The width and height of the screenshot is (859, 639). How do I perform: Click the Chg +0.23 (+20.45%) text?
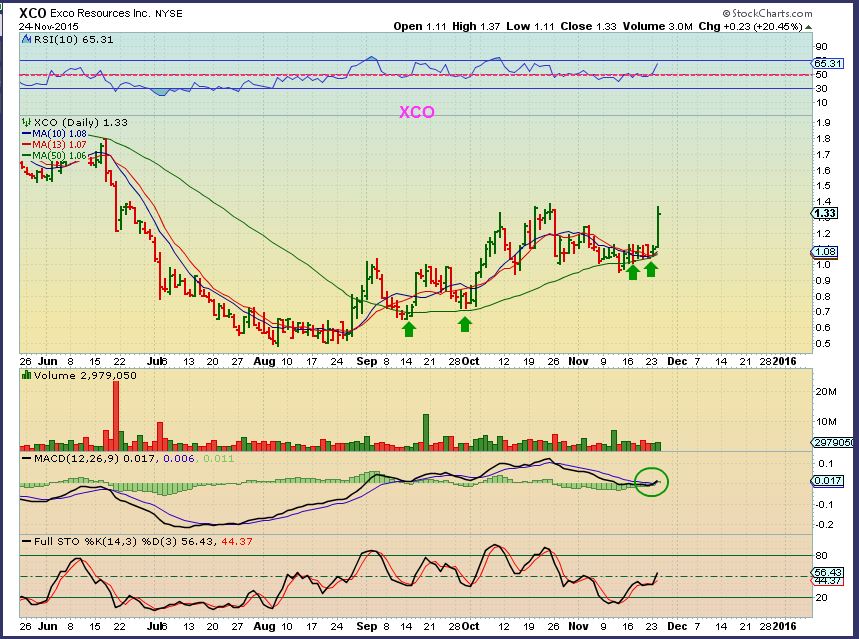751,26
